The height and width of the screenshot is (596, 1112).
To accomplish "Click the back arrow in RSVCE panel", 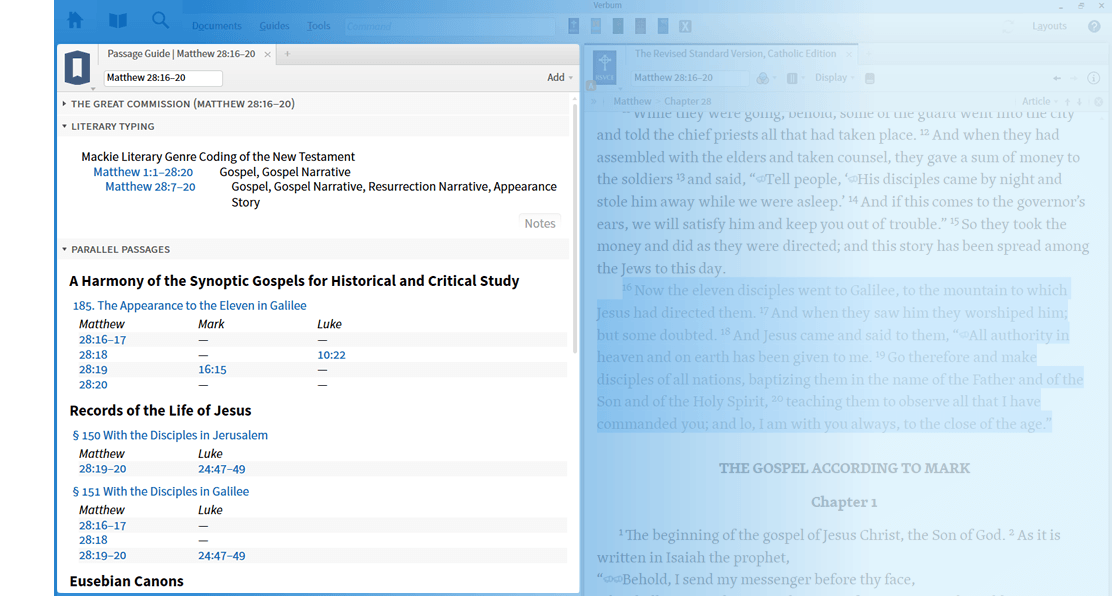I will pos(1057,78).
